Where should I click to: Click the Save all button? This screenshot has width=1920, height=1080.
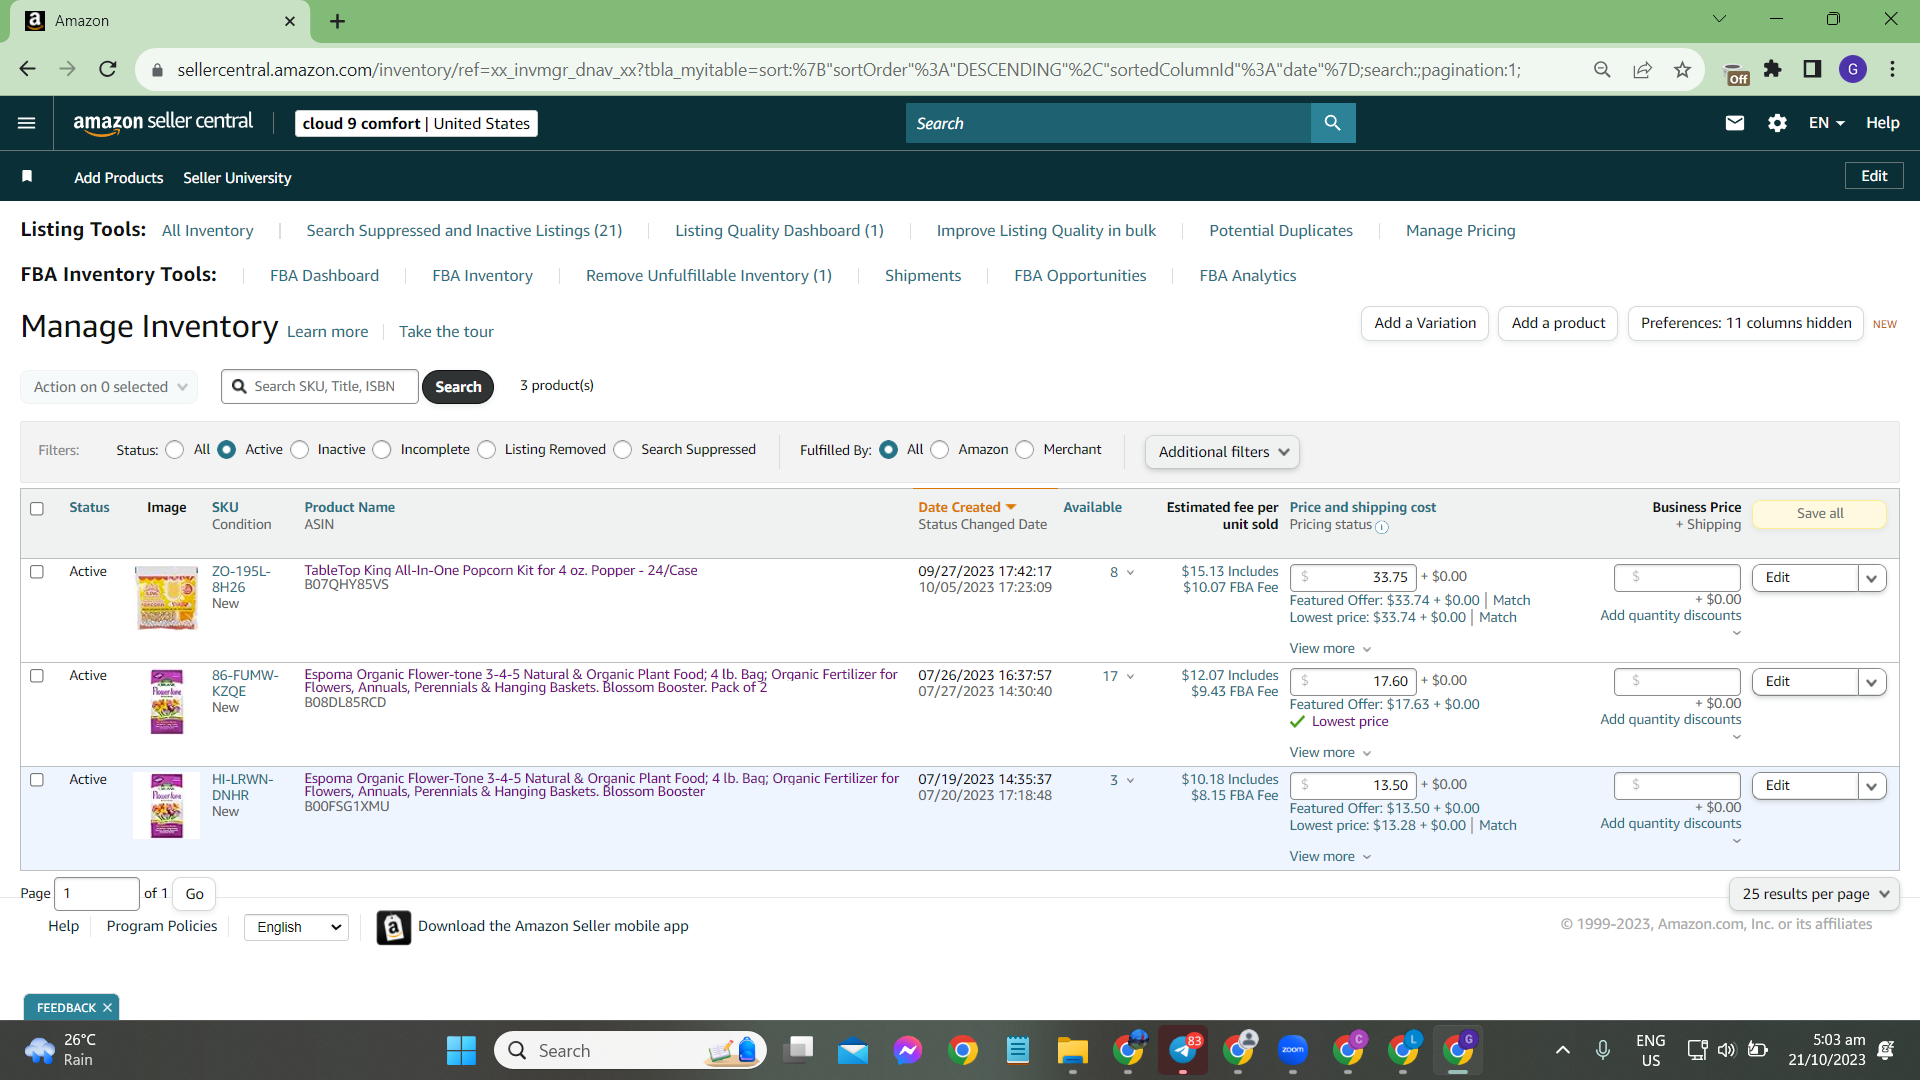(1820, 514)
